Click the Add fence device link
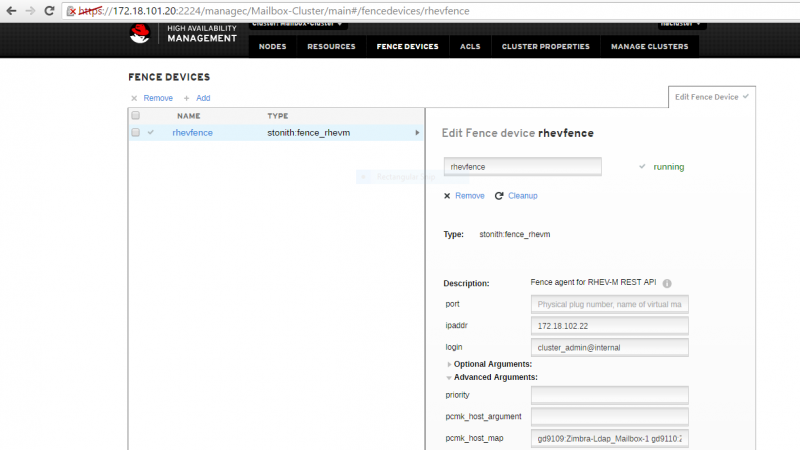The image size is (800, 450). [x=203, y=98]
